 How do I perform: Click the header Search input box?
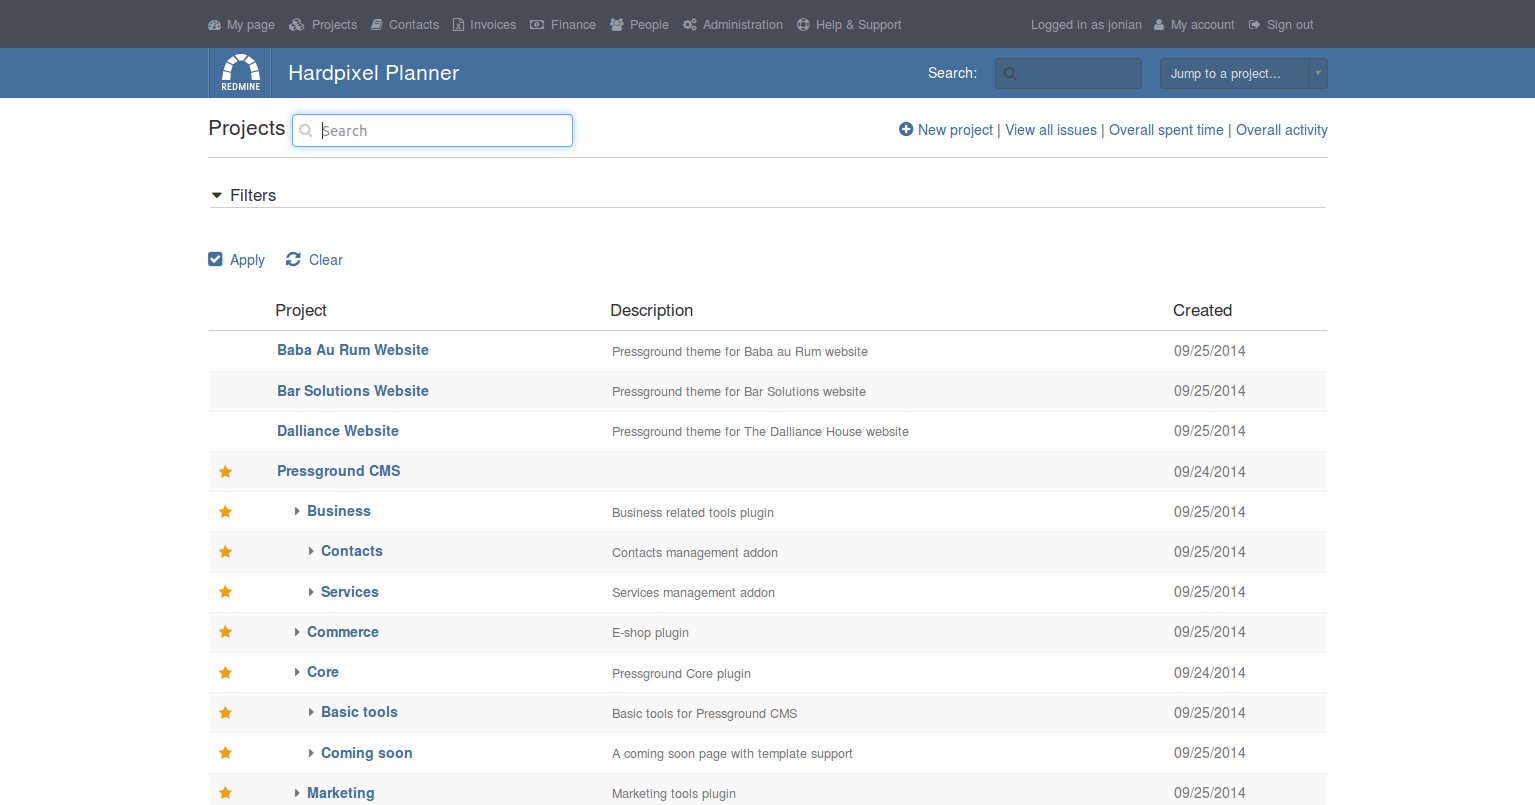(x=1068, y=73)
